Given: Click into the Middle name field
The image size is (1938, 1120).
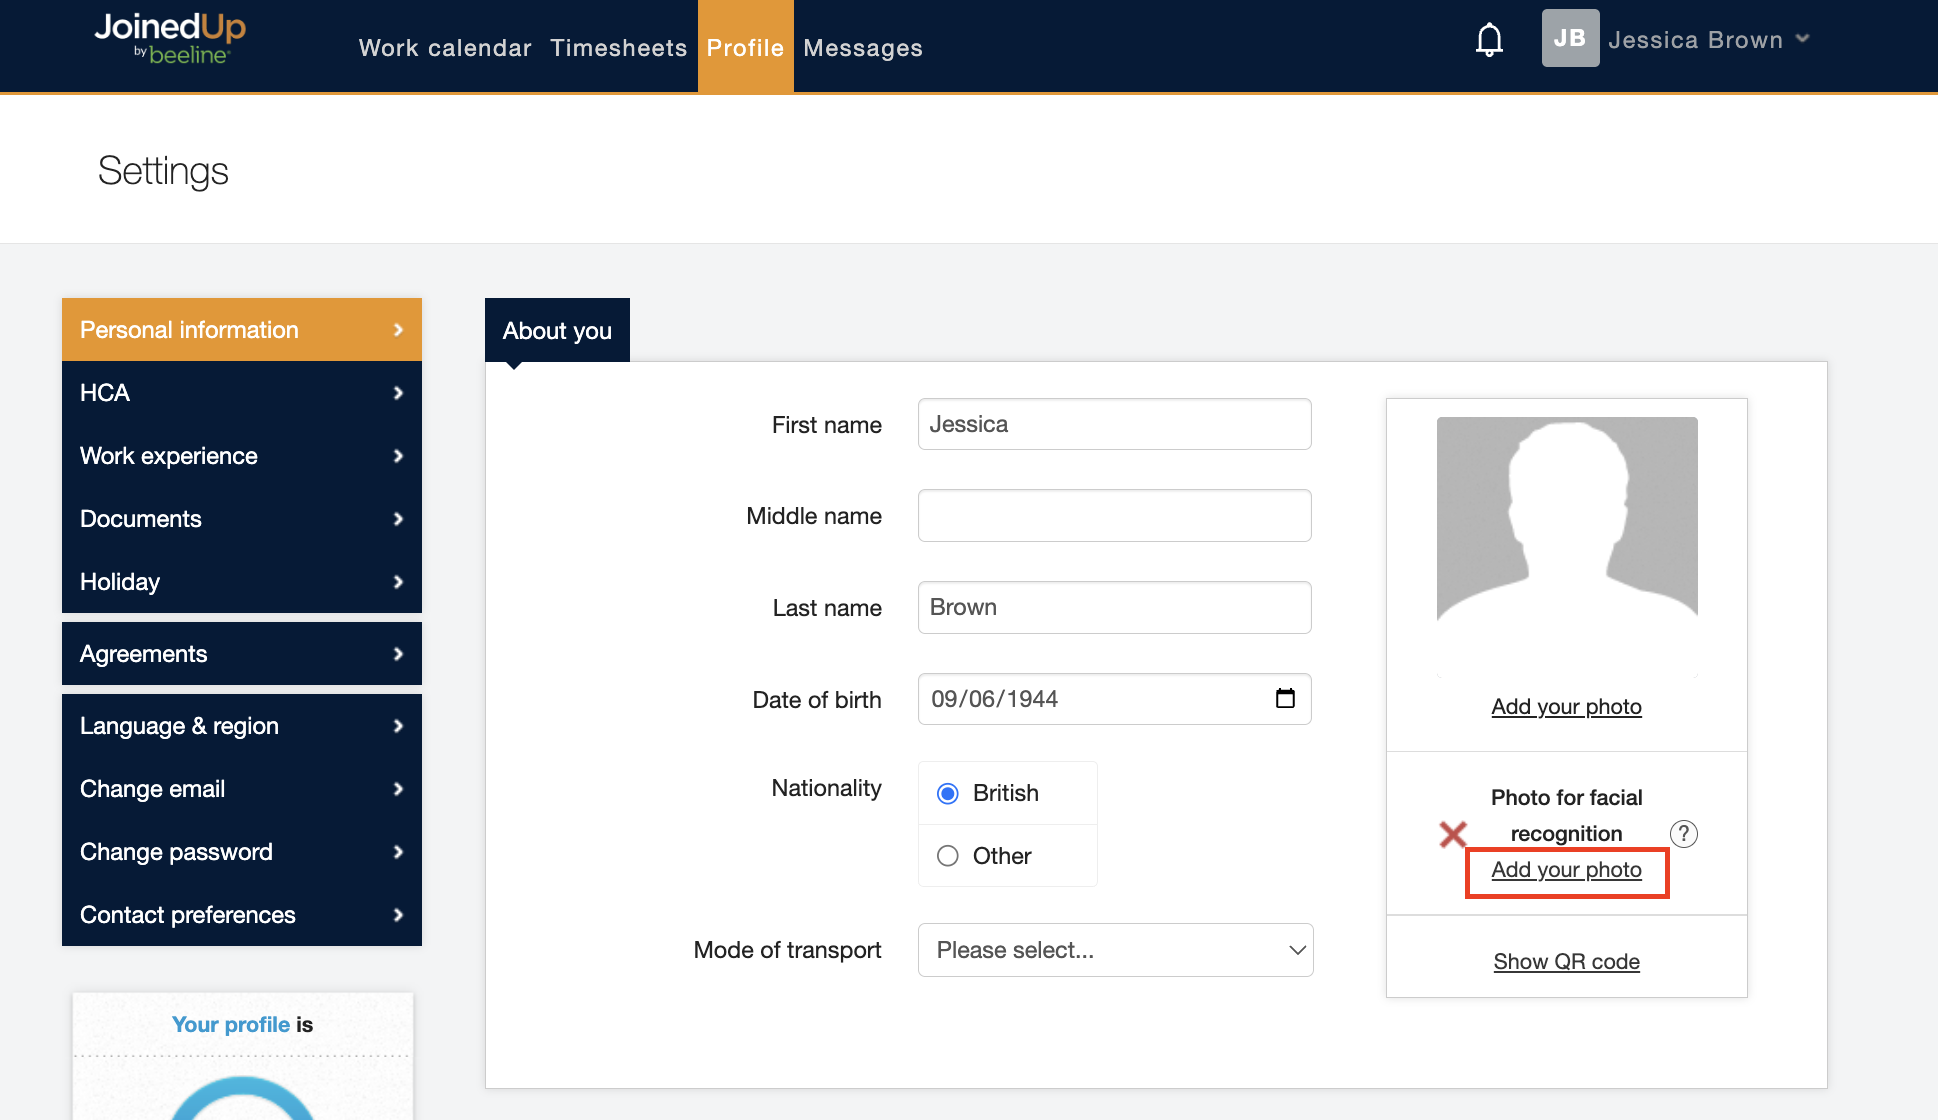Looking at the screenshot, I should [1114, 516].
